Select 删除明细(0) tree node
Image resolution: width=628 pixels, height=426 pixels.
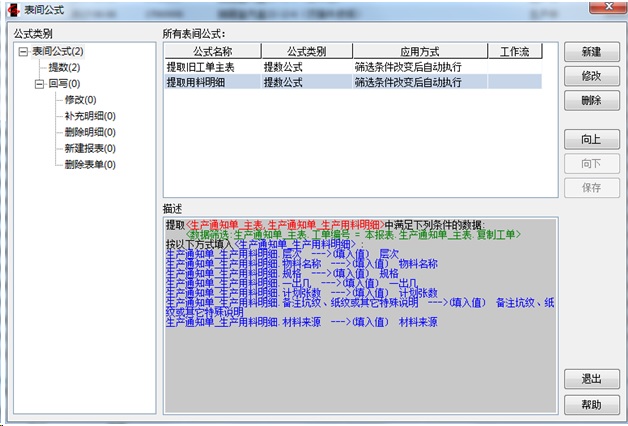pyautogui.click(x=89, y=132)
